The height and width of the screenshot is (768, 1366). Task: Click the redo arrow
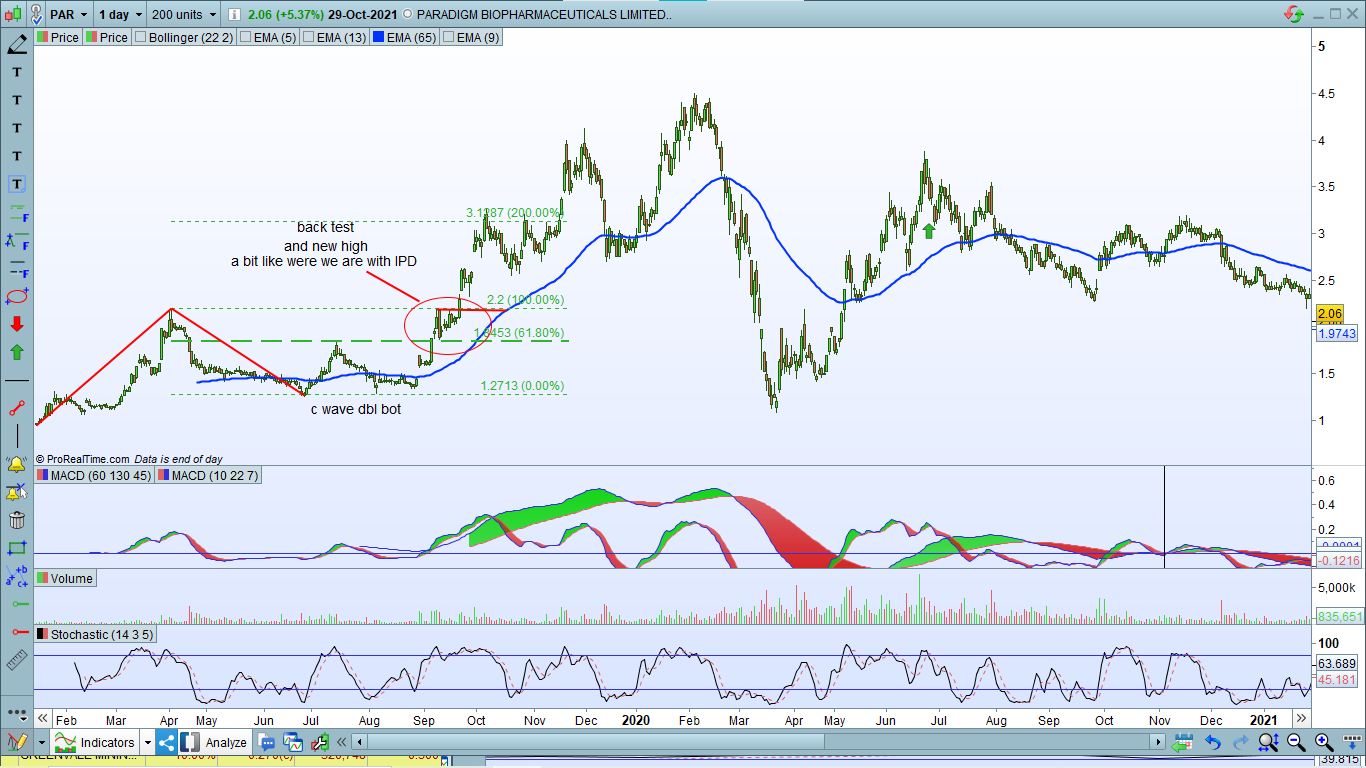point(1240,742)
